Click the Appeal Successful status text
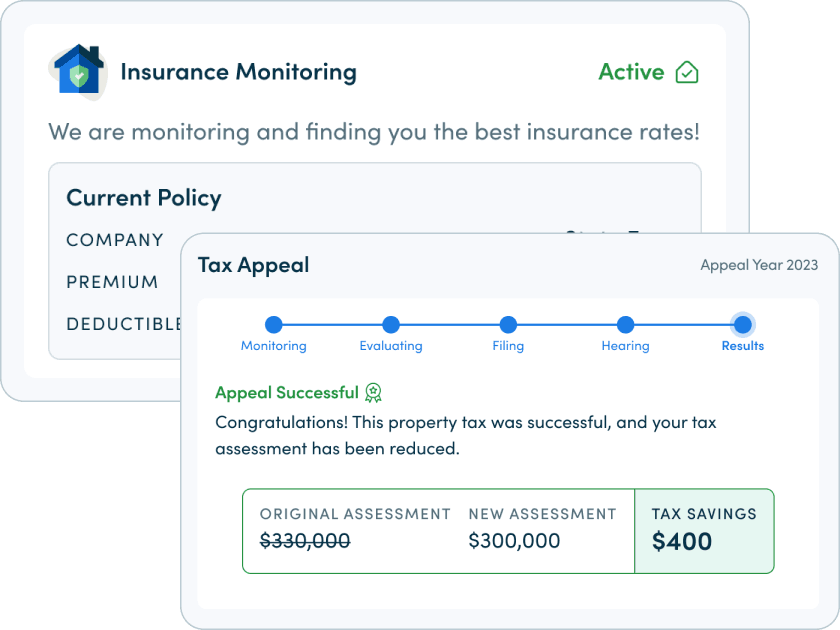 tap(286, 393)
